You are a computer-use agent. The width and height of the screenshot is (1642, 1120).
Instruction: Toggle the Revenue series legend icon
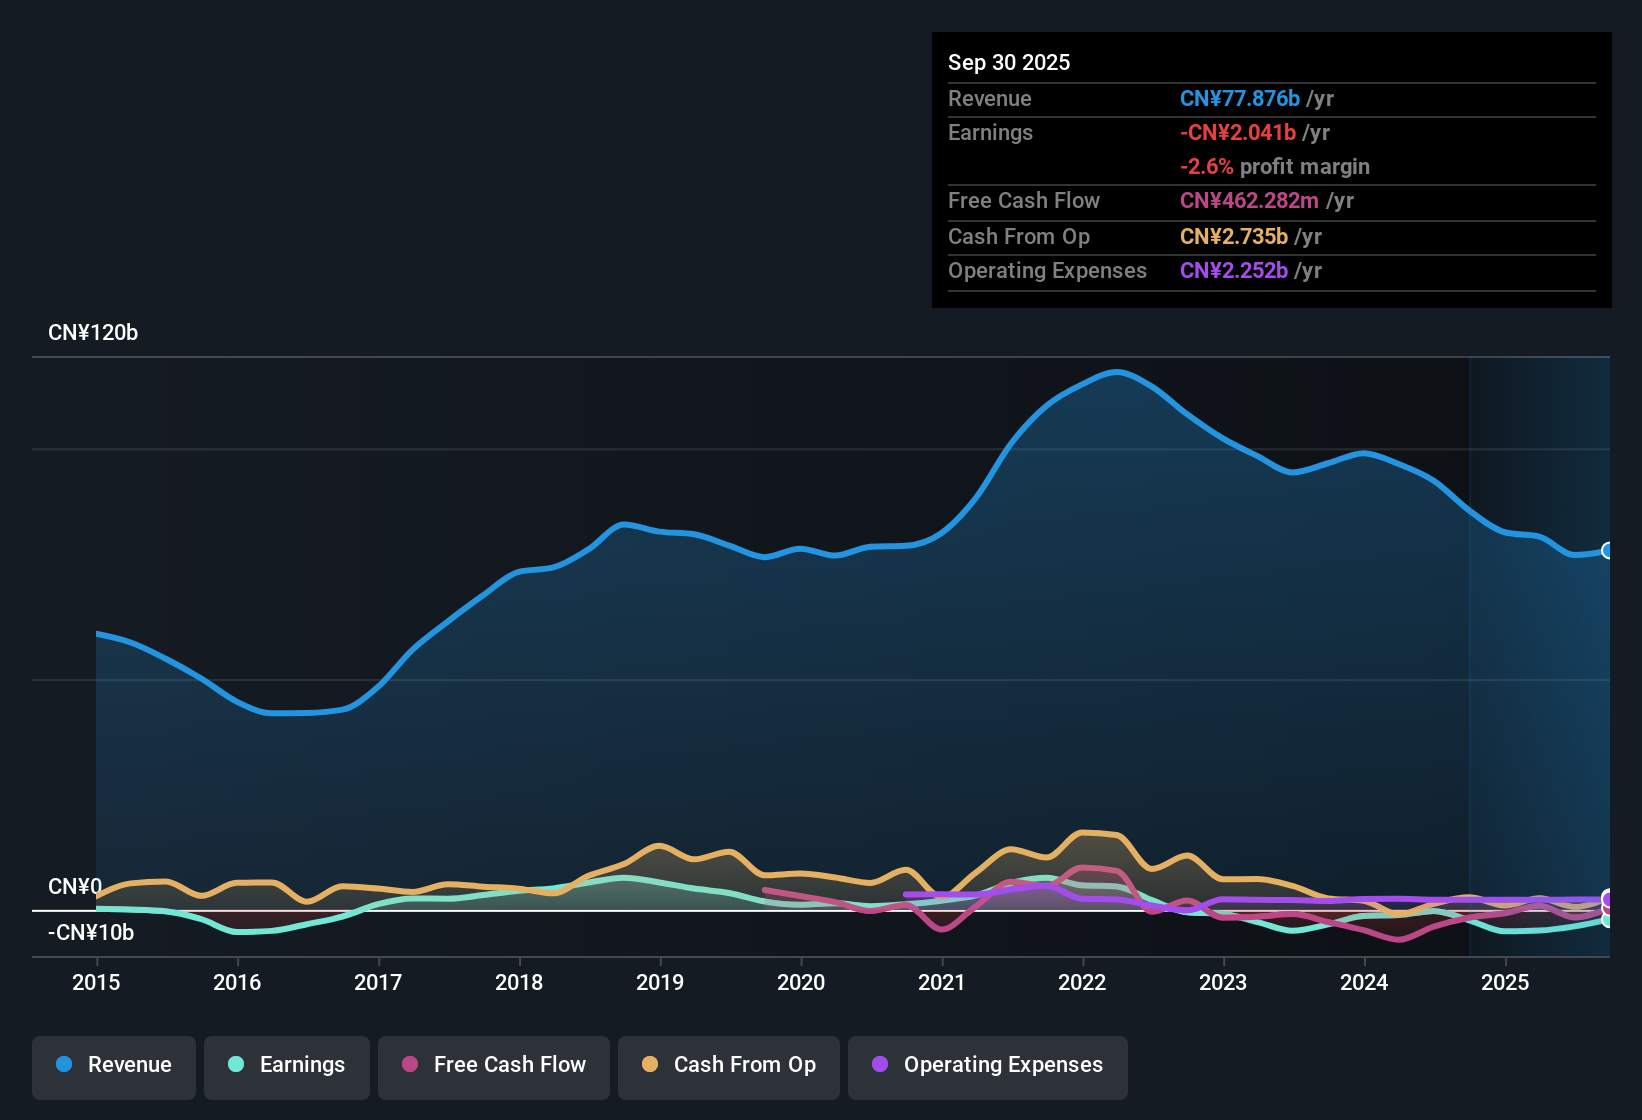[x=64, y=1065]
